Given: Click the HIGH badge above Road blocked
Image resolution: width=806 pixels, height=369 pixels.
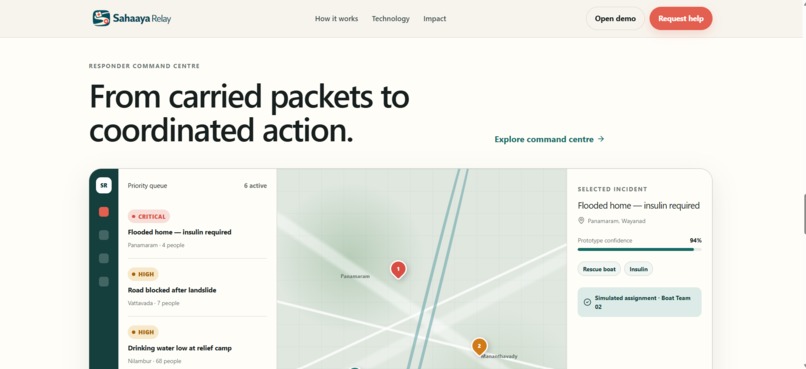Looking at the screenshot, I should pos(143,274).
